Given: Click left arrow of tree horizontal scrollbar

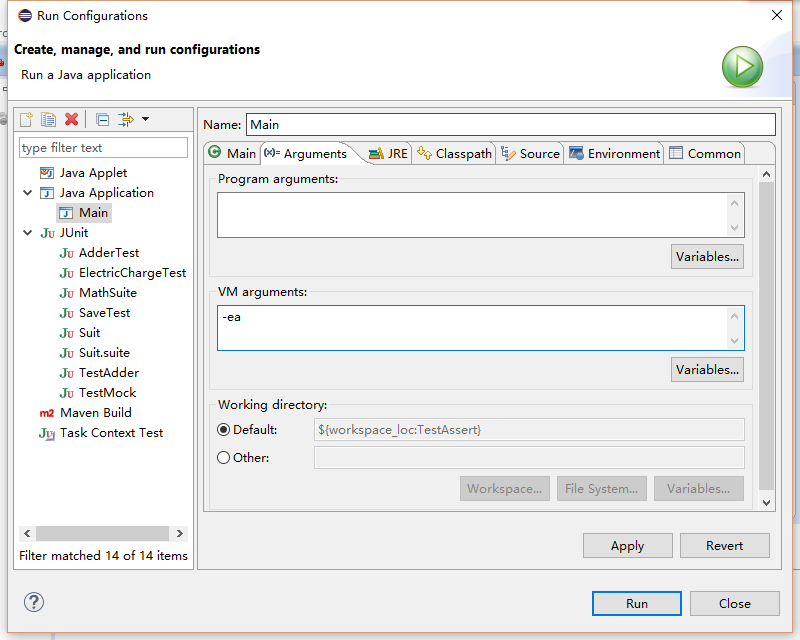Looking at the screenshot, I should 27,533.
